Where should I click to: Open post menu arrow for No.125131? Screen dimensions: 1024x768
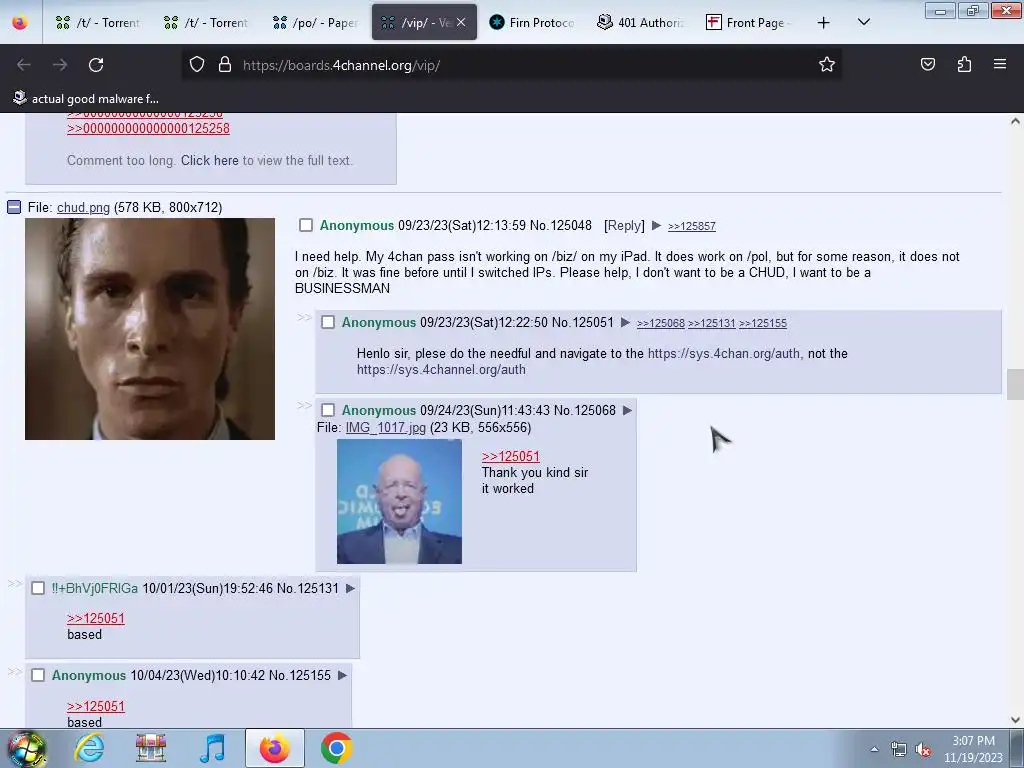click(x=350, y=588)
